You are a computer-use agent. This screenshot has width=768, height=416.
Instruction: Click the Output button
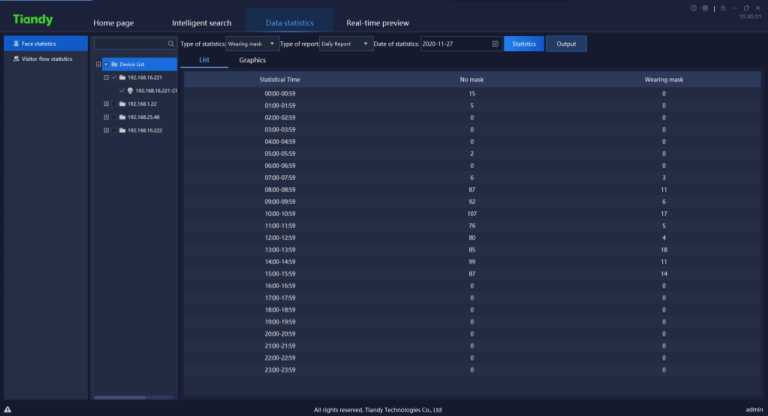point(566,44)
